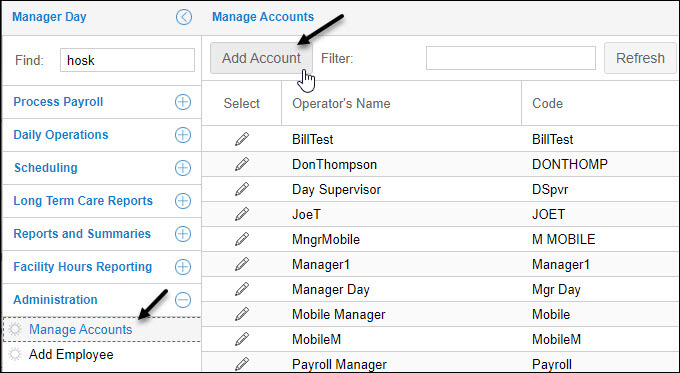680x373 pixels.
Task: Open Long Term Care Reports section
Action: point(83,201)
